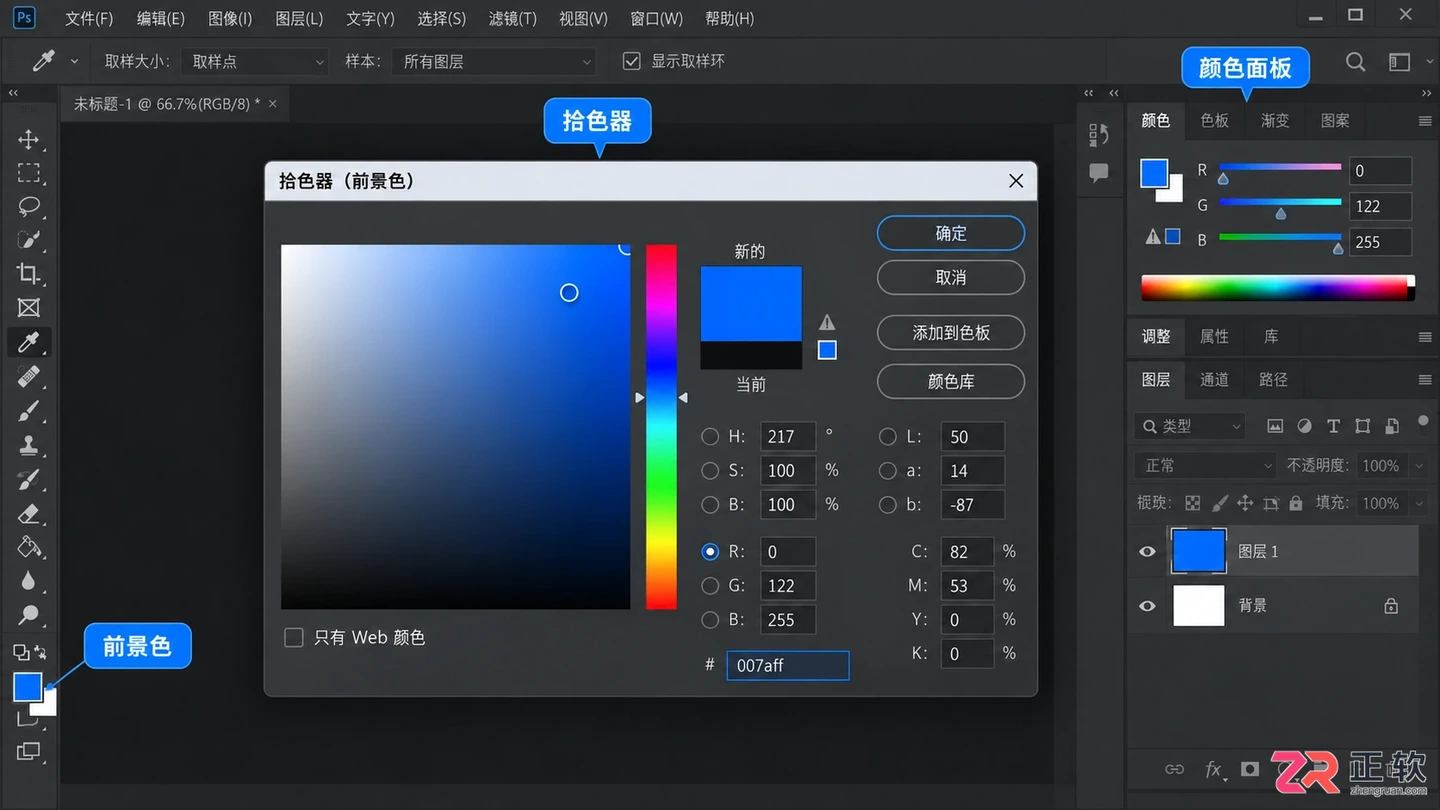
Task: Click the swap foreground and background colors icon
Action: click(x=40, y=653)
